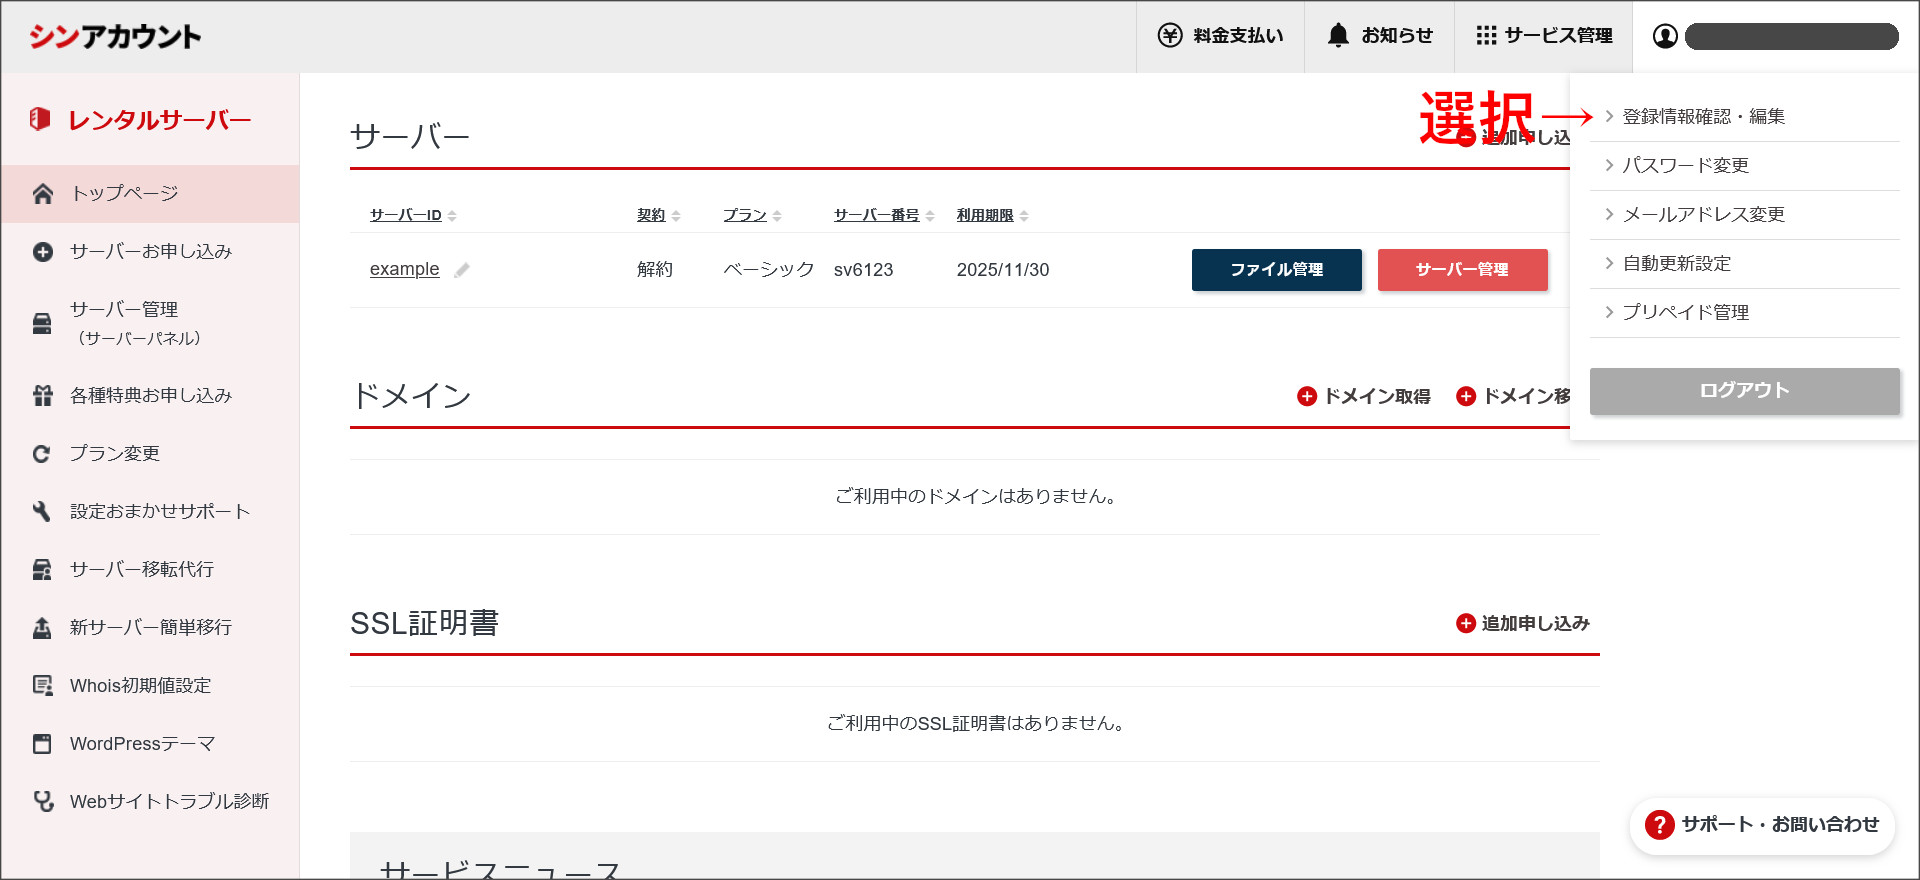Click ドメイン取得 link text
Viewport: 1920px width, 880px height.
tap(1376, 396)
